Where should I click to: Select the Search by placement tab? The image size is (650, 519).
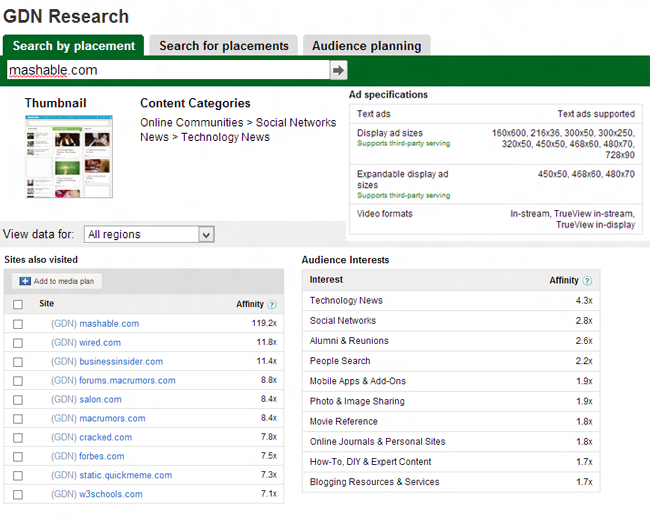click(x=73, y=46)
